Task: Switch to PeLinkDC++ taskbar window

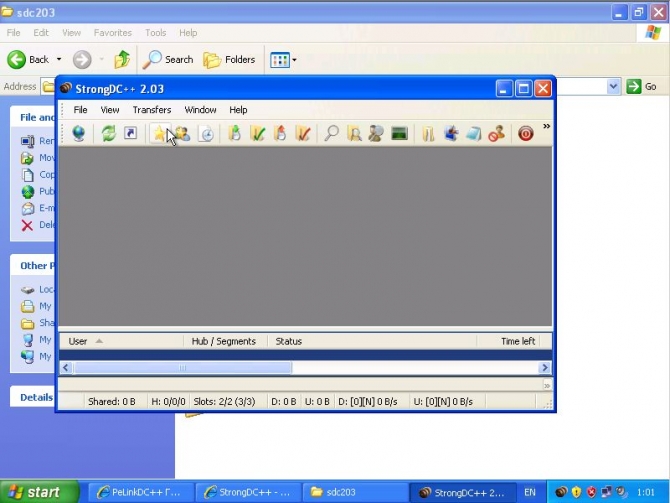Action: pos(141,492)
